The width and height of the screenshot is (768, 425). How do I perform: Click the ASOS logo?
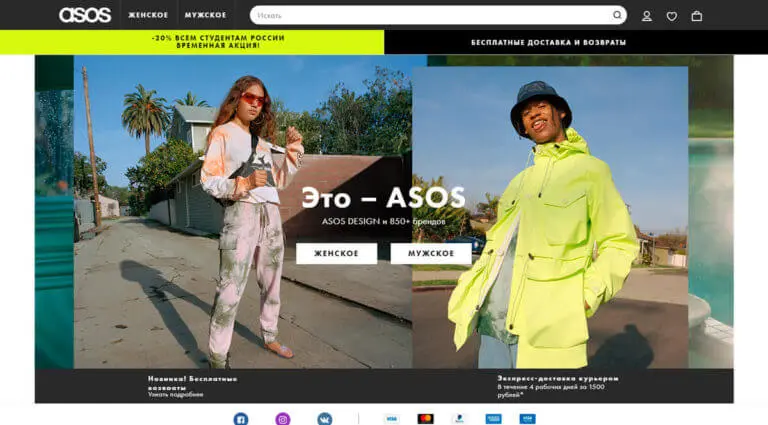click(85, 15)
